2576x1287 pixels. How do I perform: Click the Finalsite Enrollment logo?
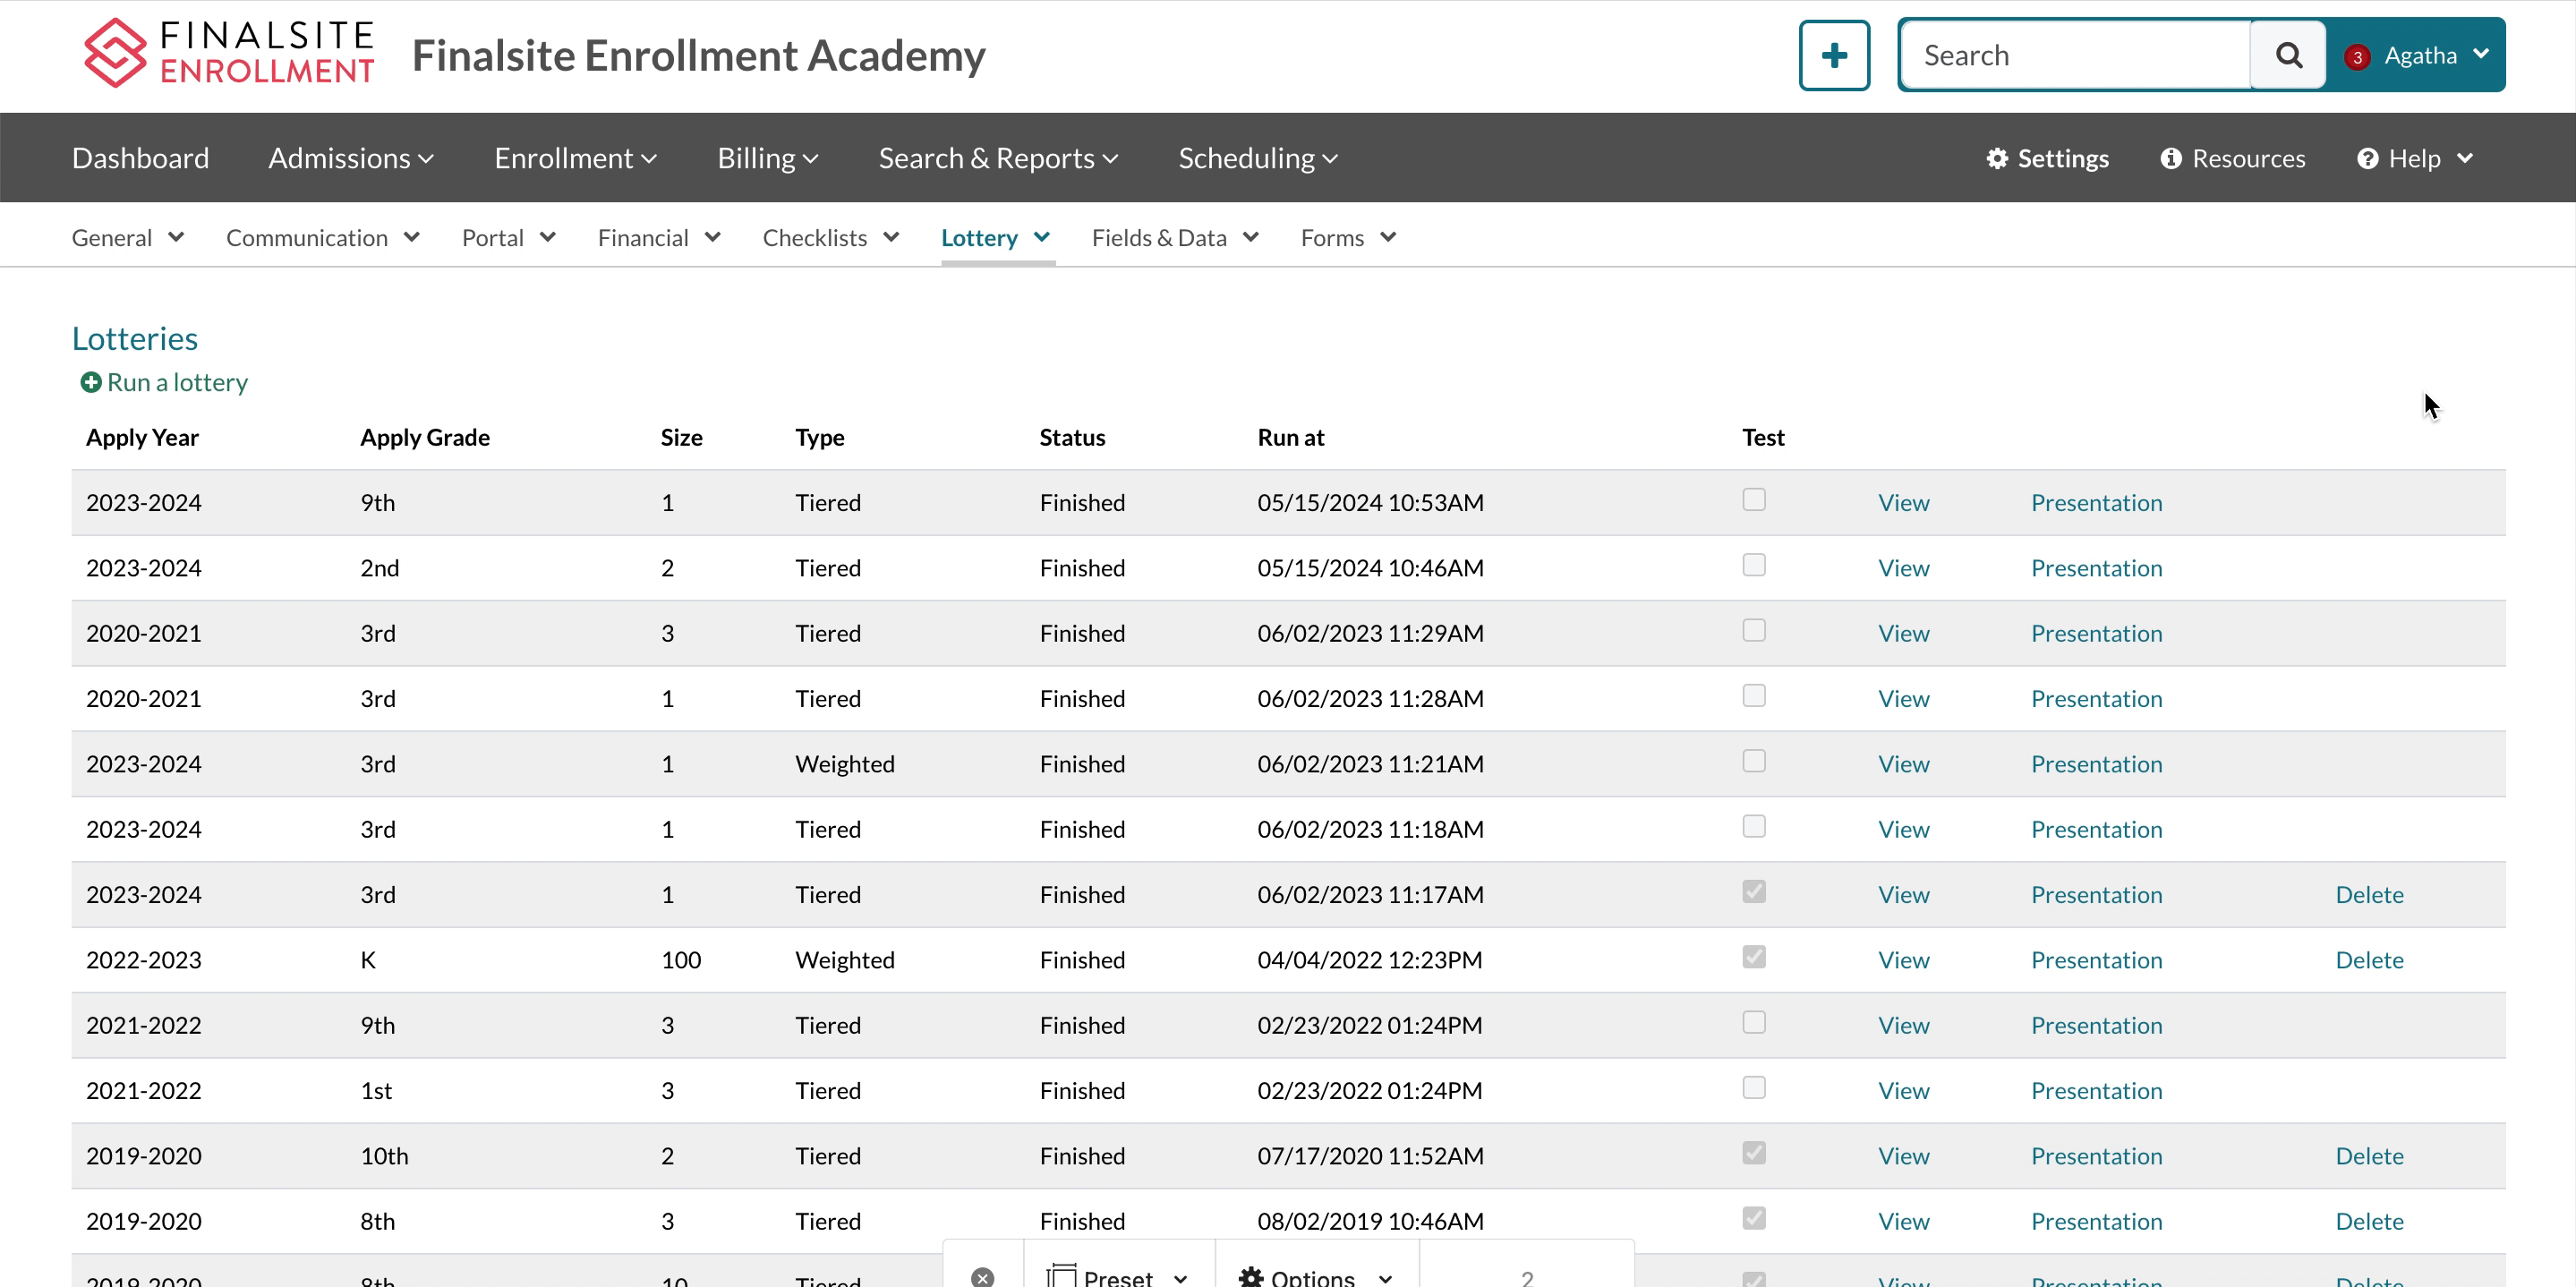[x=228, y=54]
